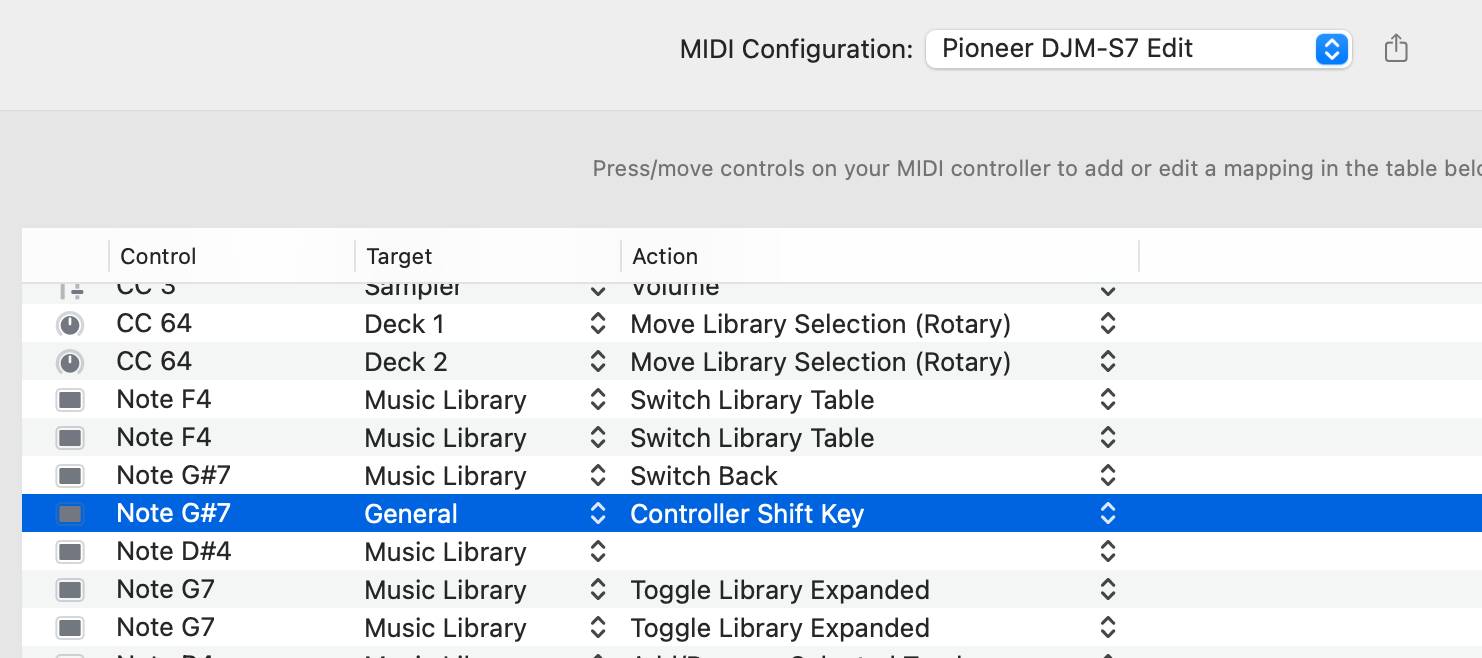Click button icon of Switch Back row
Image resolution: width=1482 pixels, height=658 pixels.
pos(70,476)
